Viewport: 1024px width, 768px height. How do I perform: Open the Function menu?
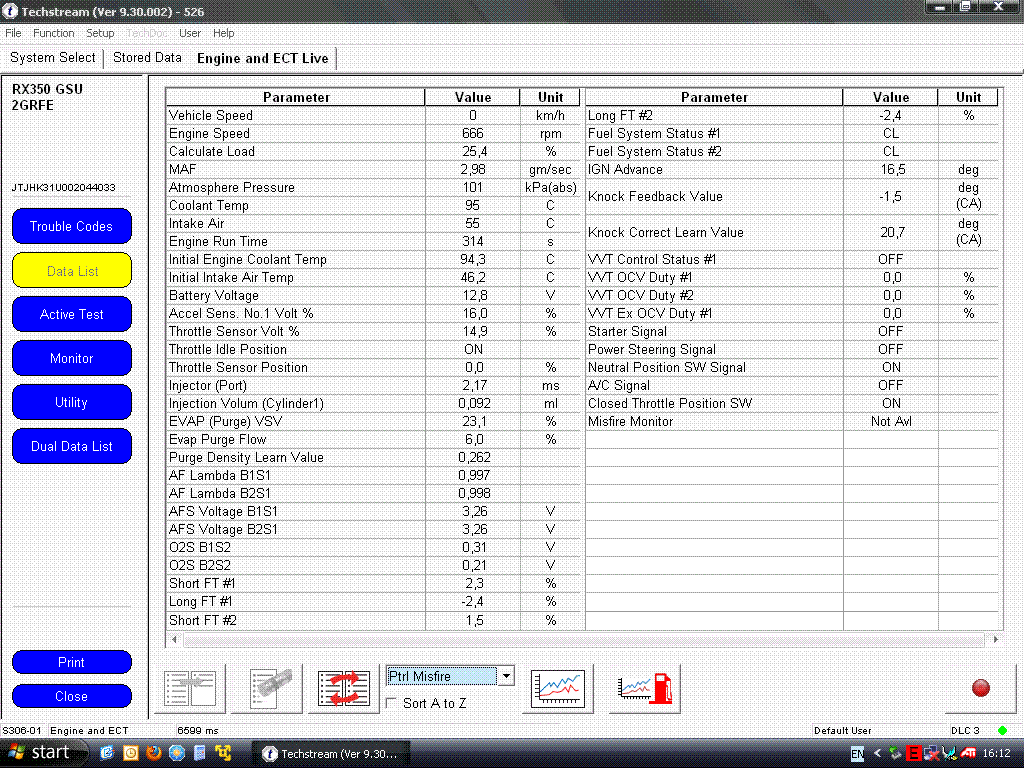point(54,33)
